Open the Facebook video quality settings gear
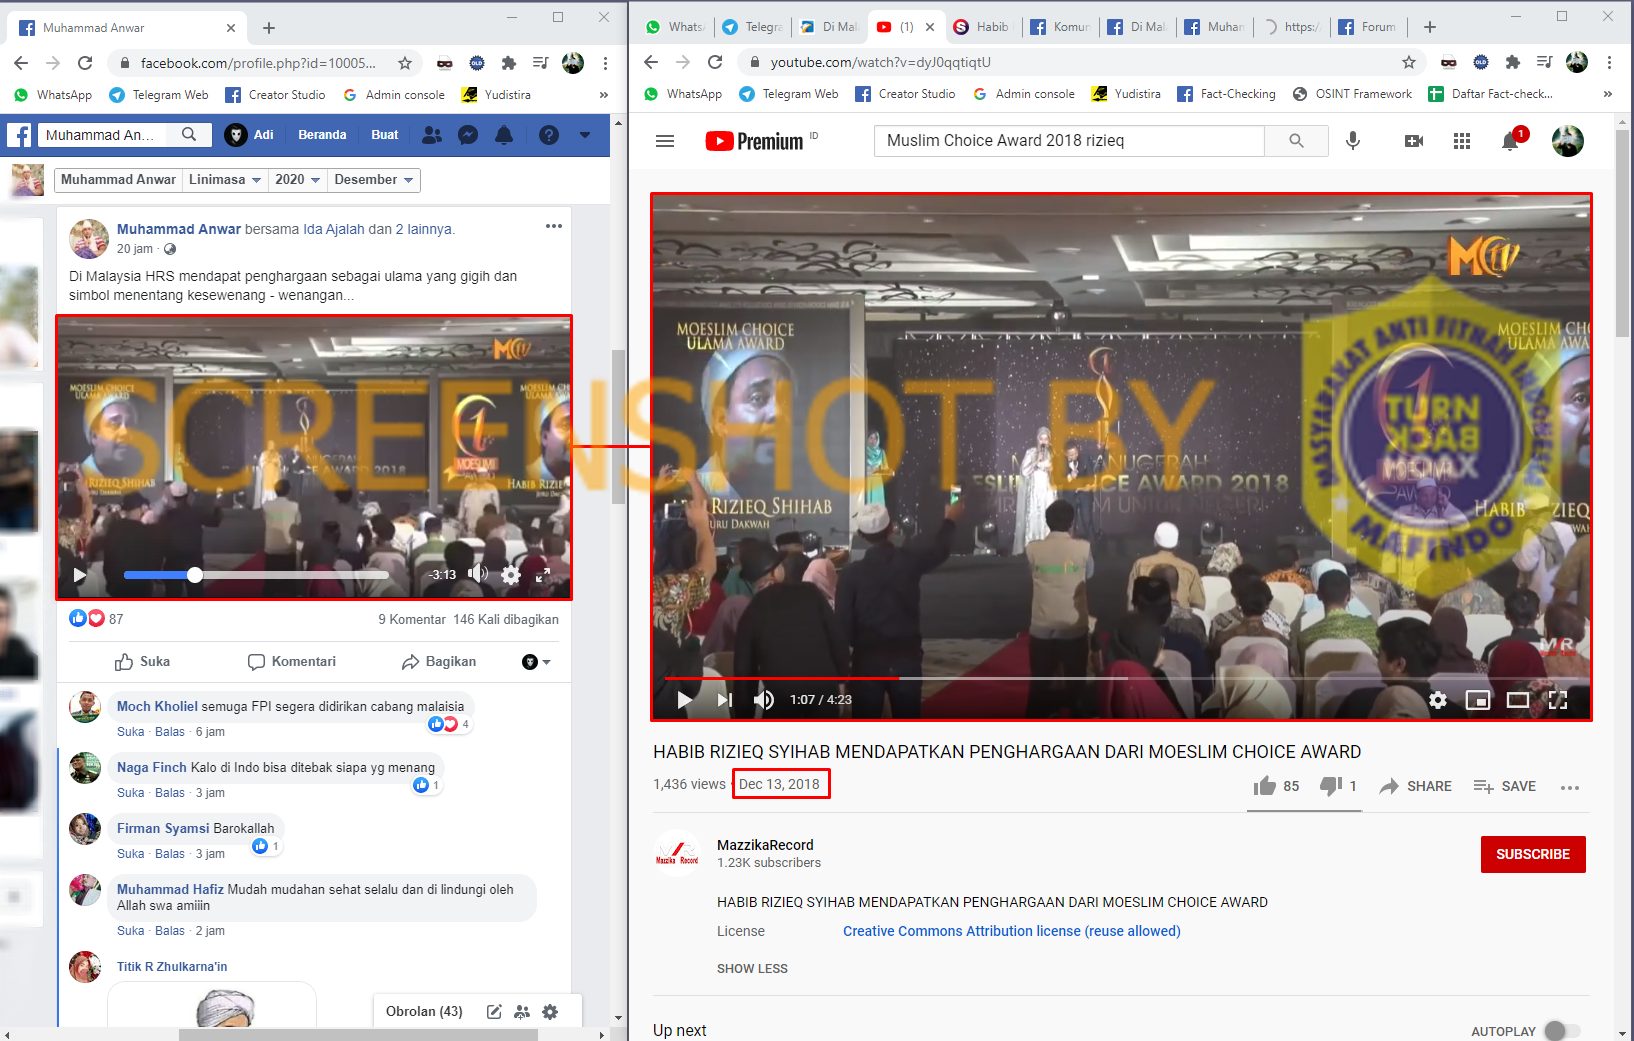The image size is (1634, 1041). (511, 575)
